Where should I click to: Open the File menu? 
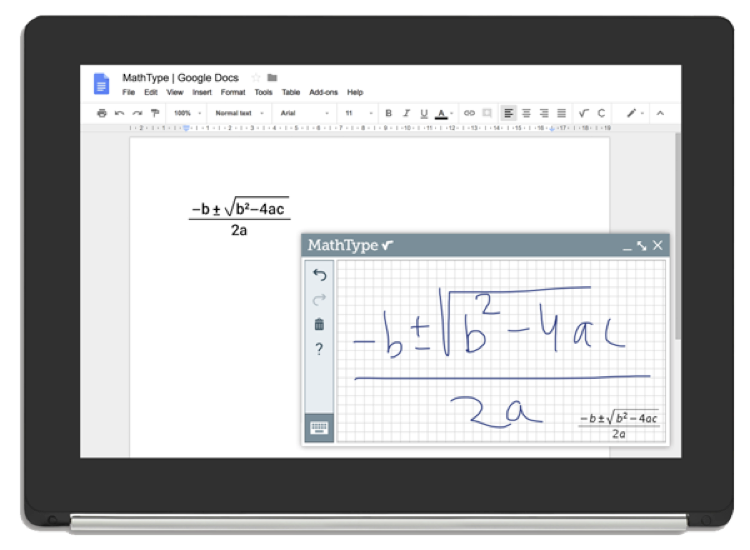point(128,92)
